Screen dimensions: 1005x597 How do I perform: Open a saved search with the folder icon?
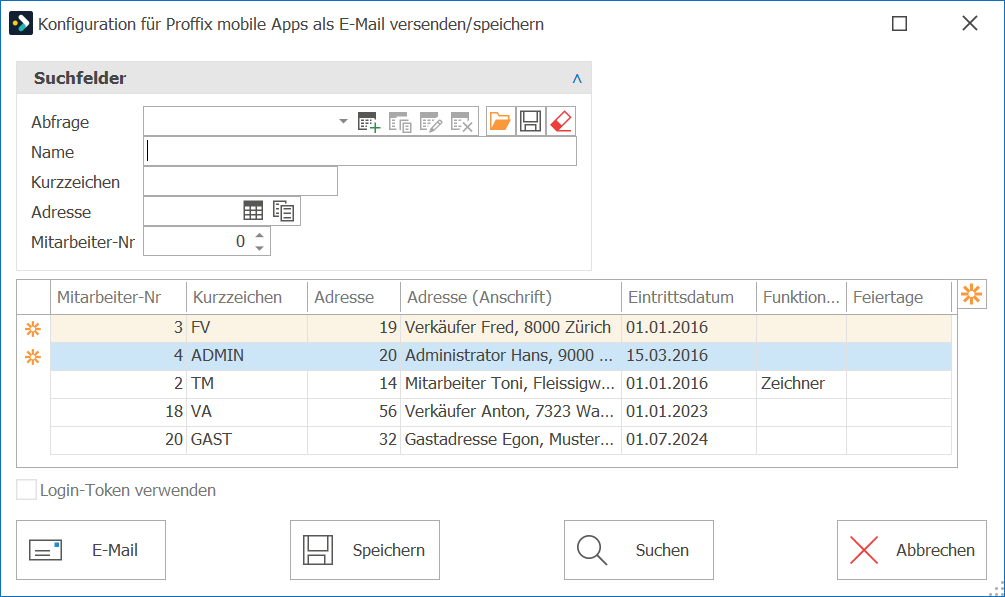point(500,121)
